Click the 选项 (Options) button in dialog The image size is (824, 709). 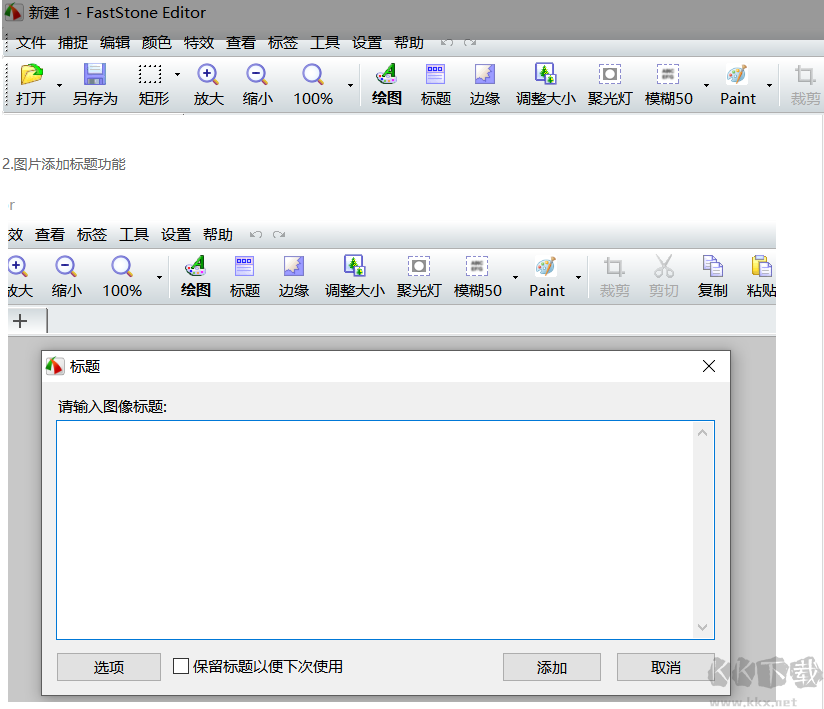(108, 667)
